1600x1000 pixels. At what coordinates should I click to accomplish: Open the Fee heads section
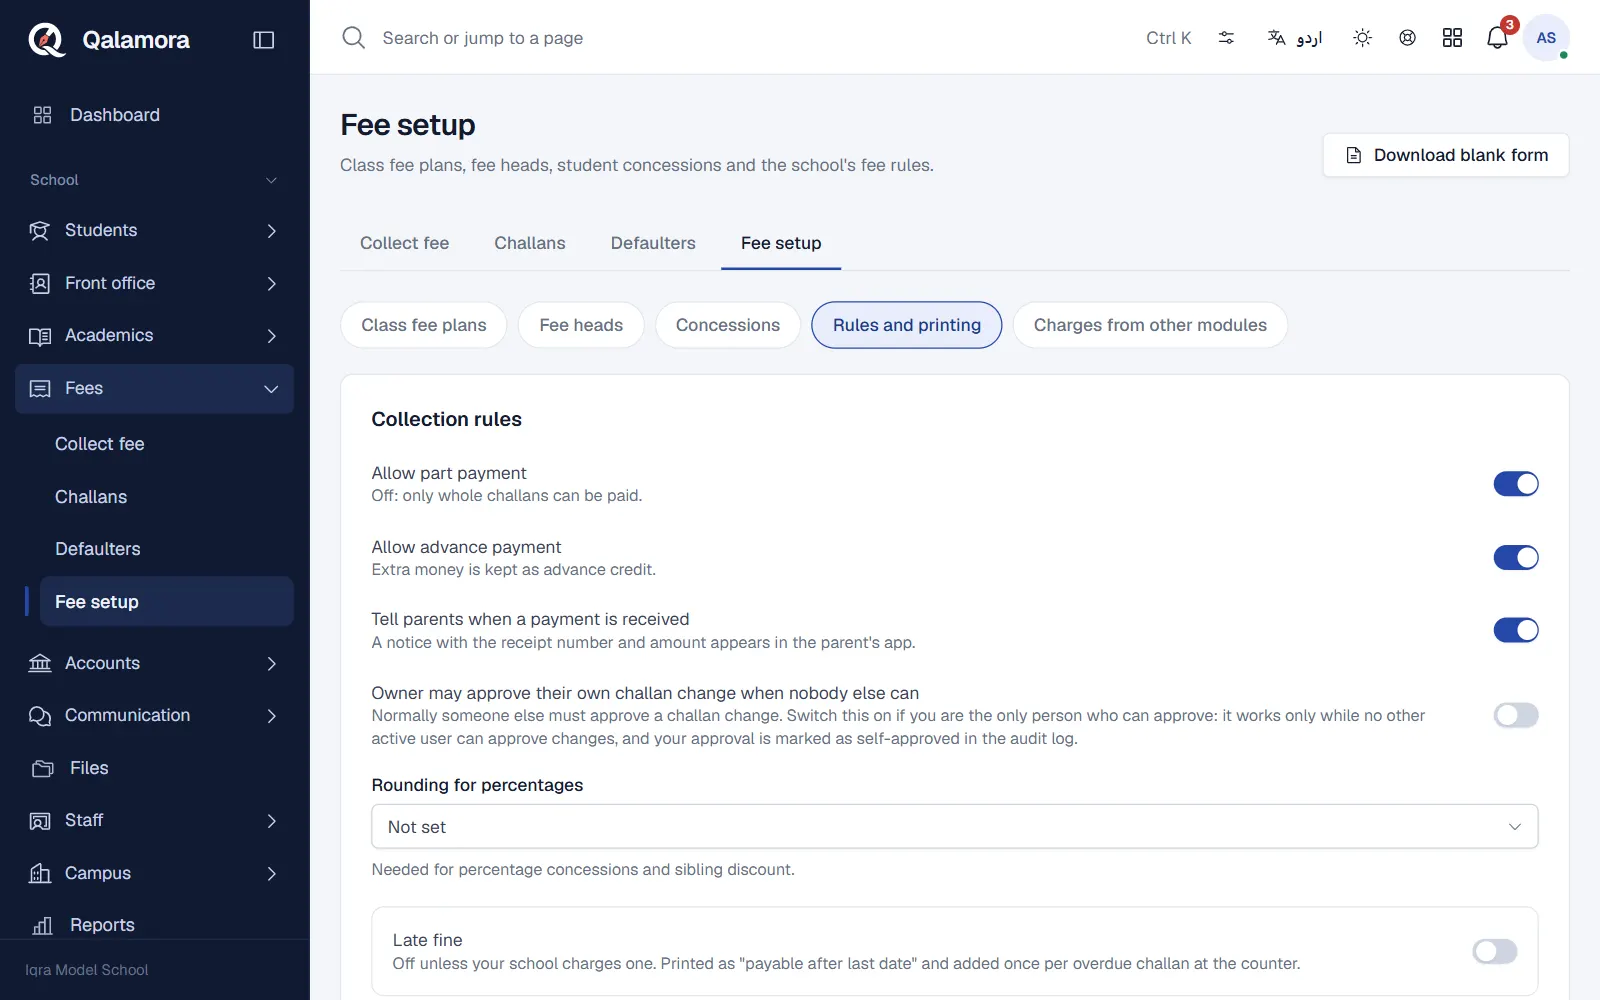click(x=581, y=325)
